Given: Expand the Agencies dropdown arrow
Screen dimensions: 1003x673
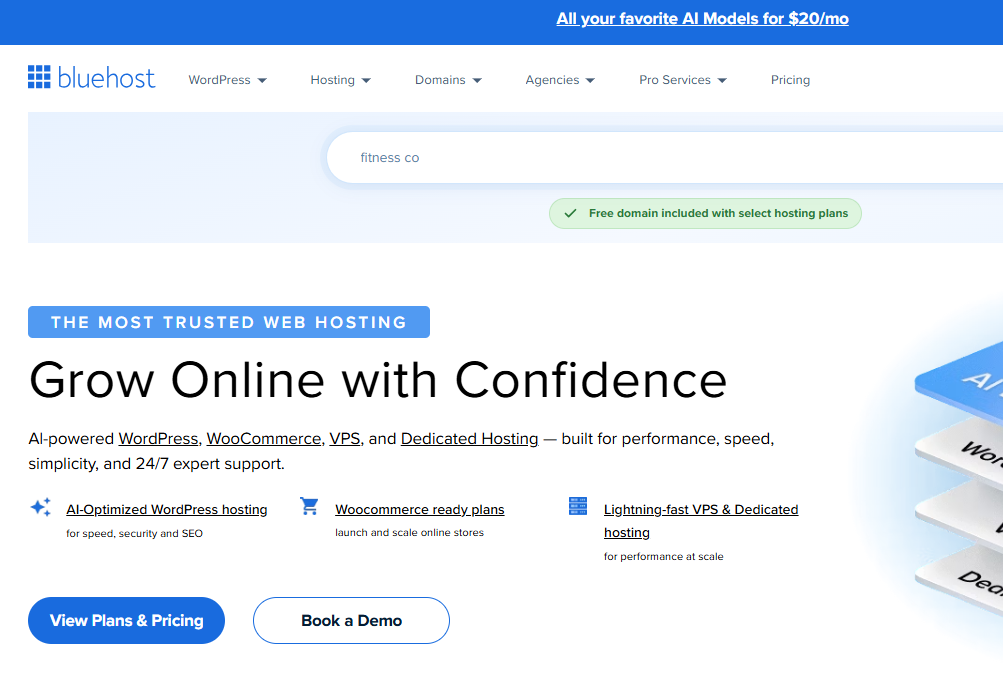Looking at the screenshot, I should 590,81.
